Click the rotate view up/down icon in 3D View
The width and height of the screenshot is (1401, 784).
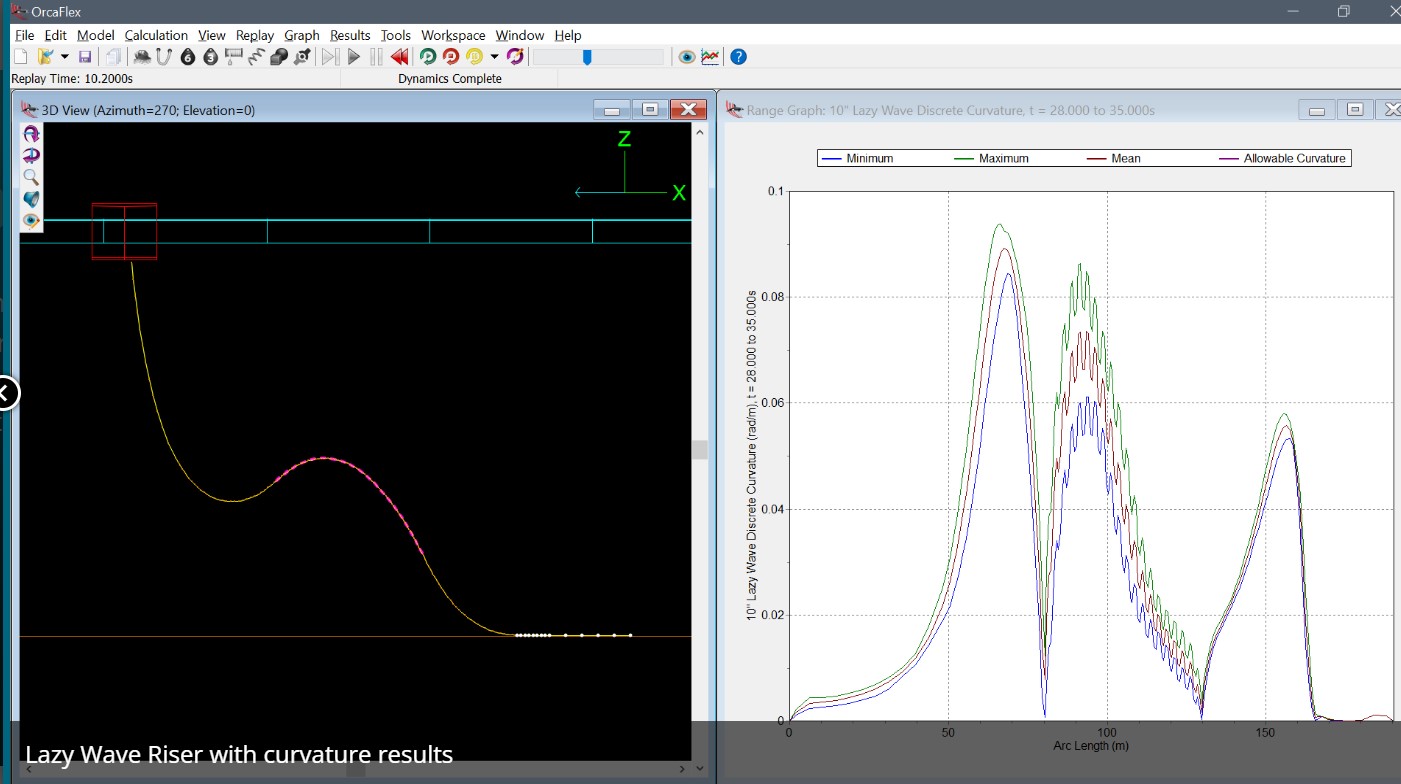[x=31, y=133]
